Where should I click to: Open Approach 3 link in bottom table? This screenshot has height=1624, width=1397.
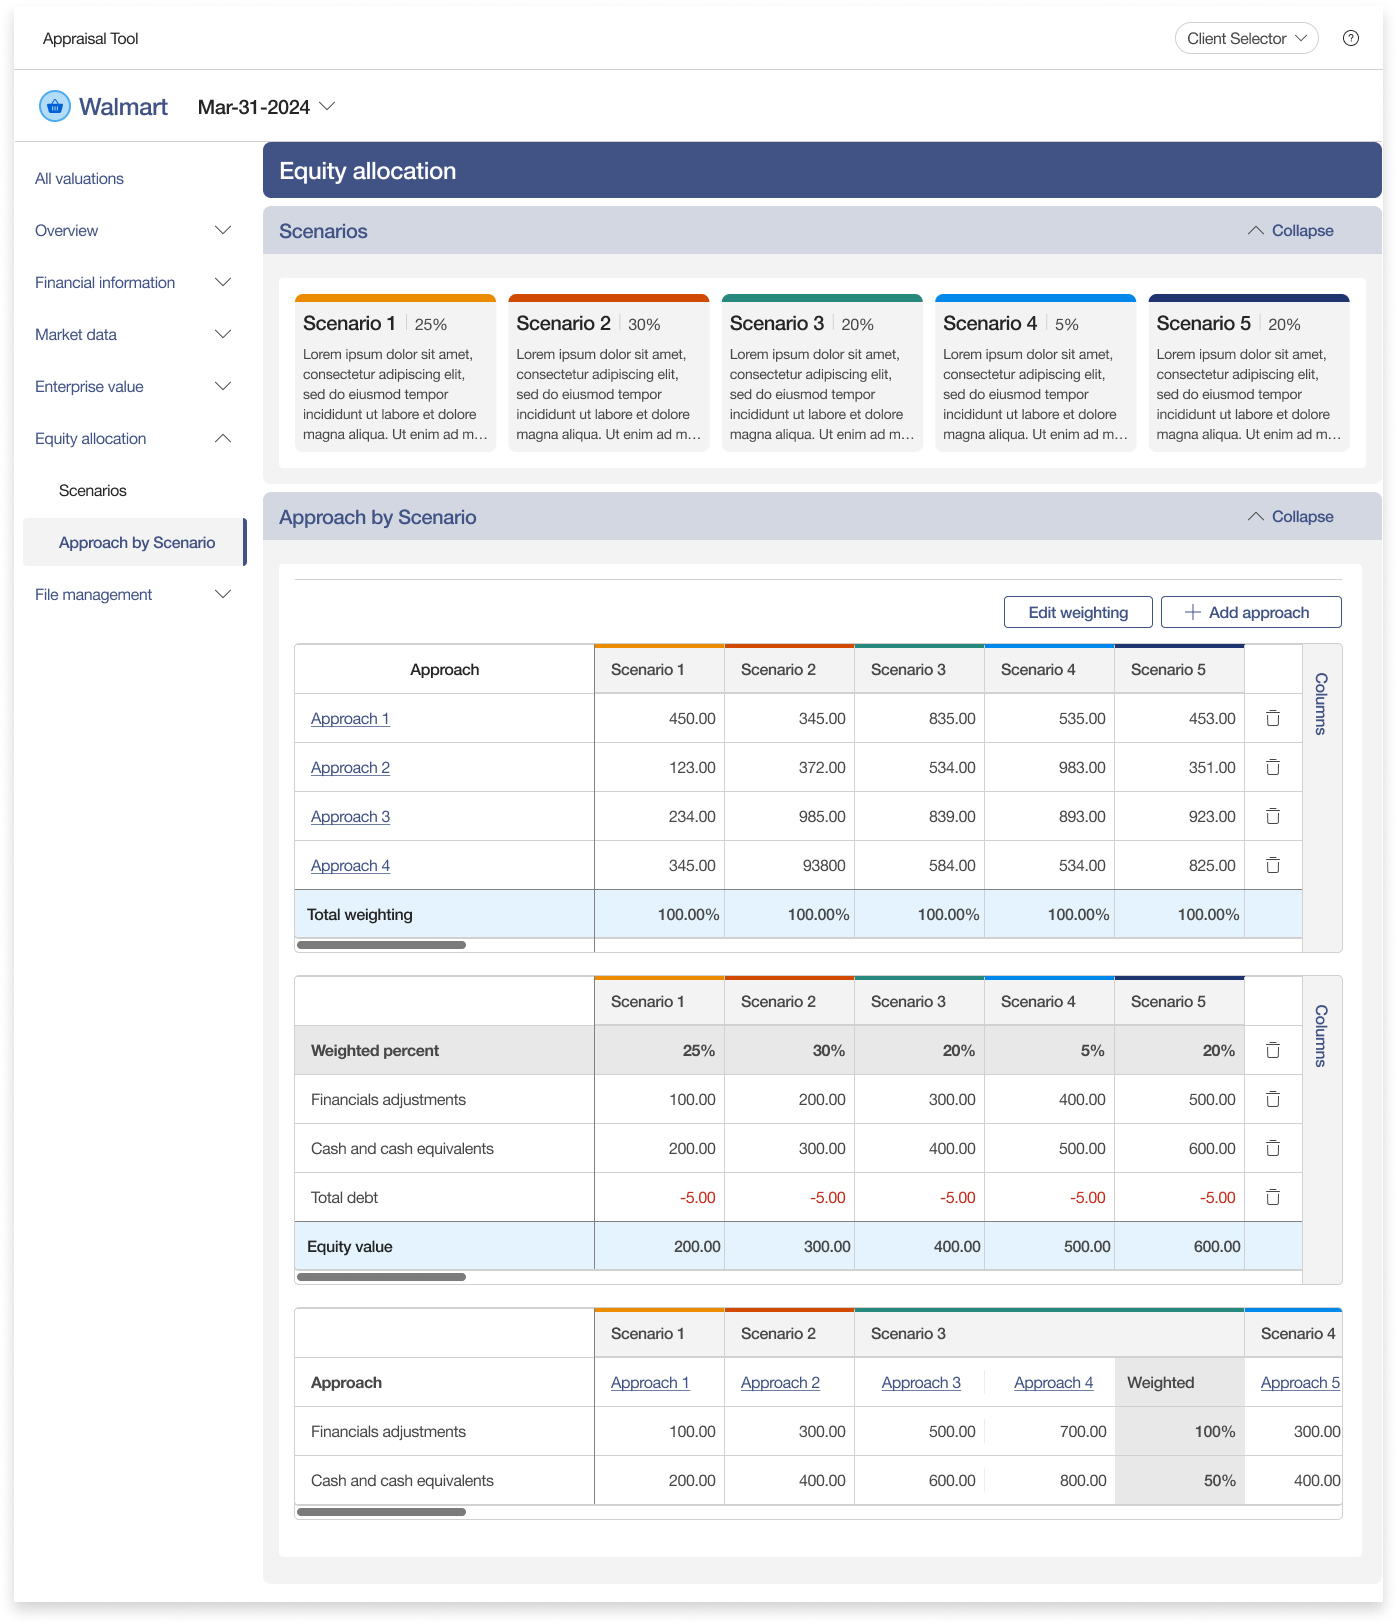[921, 1382]
